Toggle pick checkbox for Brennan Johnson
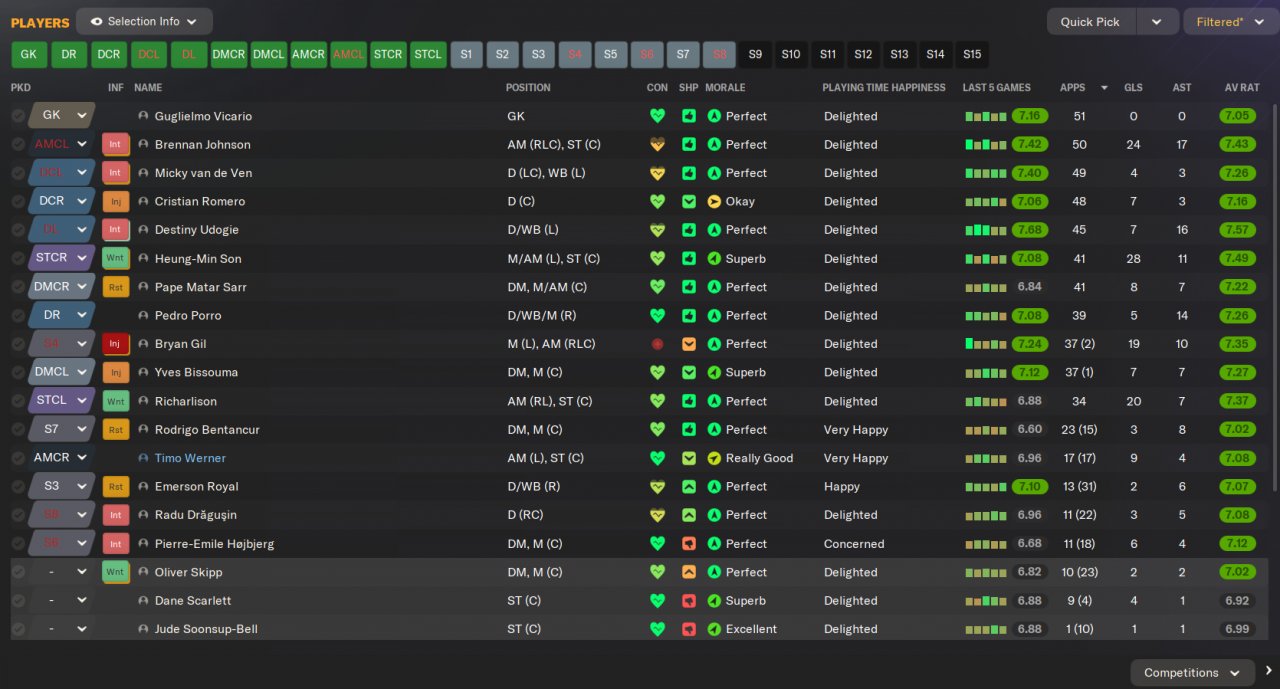The width and height of the screenshot is (1280, 689). tap(18, 145)
